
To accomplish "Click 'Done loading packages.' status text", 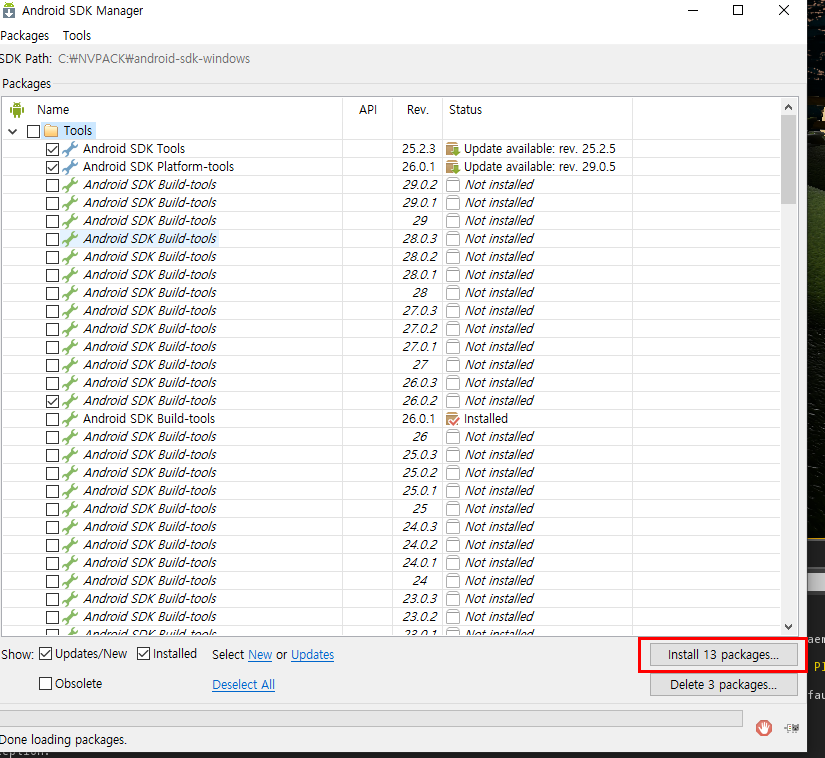I will pyautogui.click(x=63, y=740).
